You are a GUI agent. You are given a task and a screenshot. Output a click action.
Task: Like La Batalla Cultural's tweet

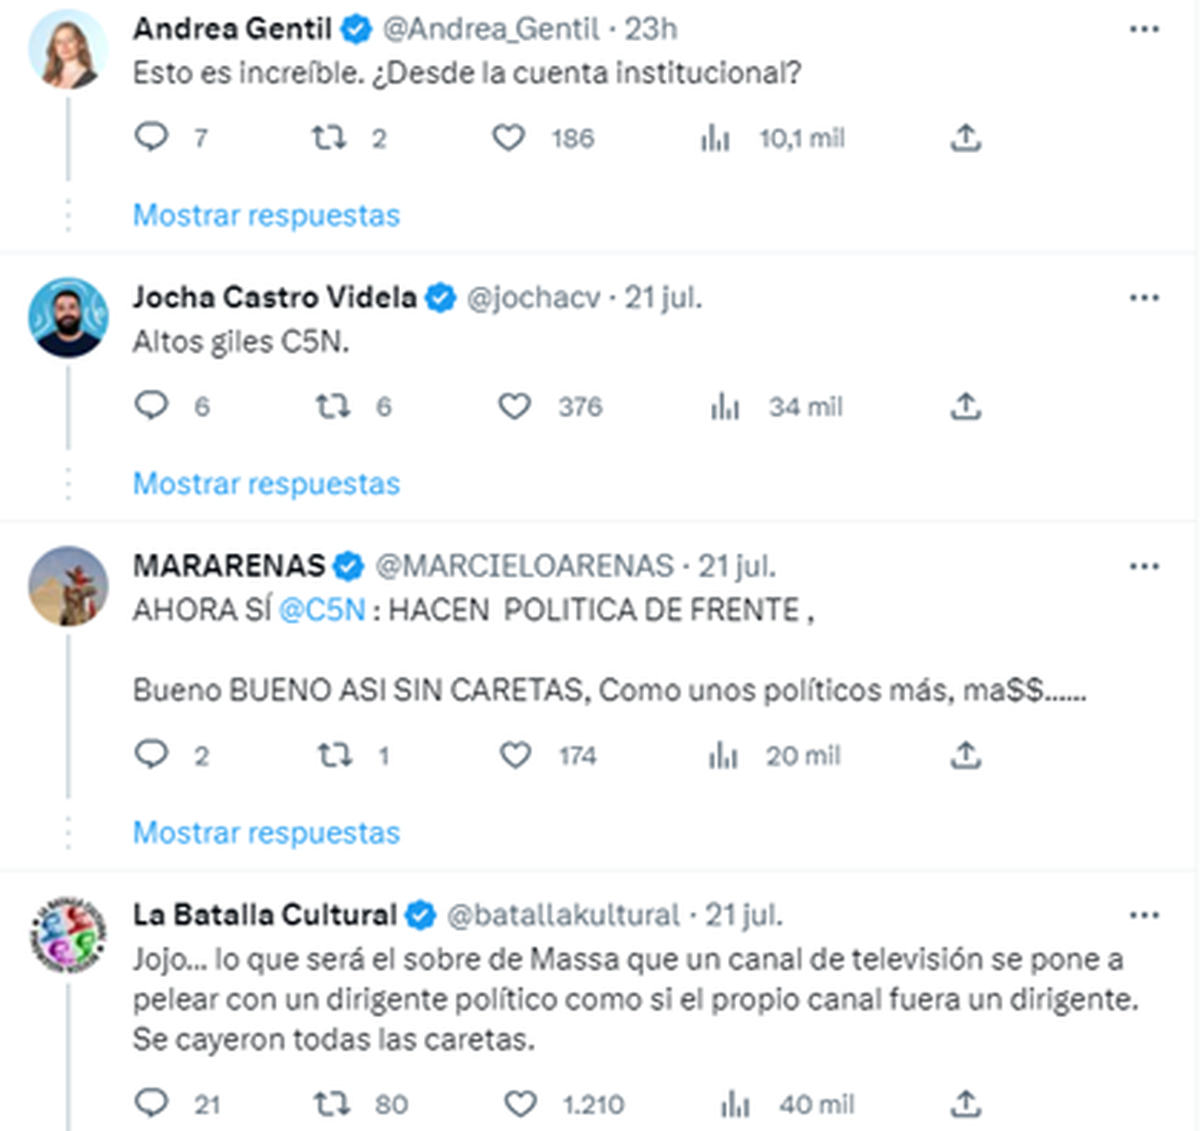pos(520,1104)
